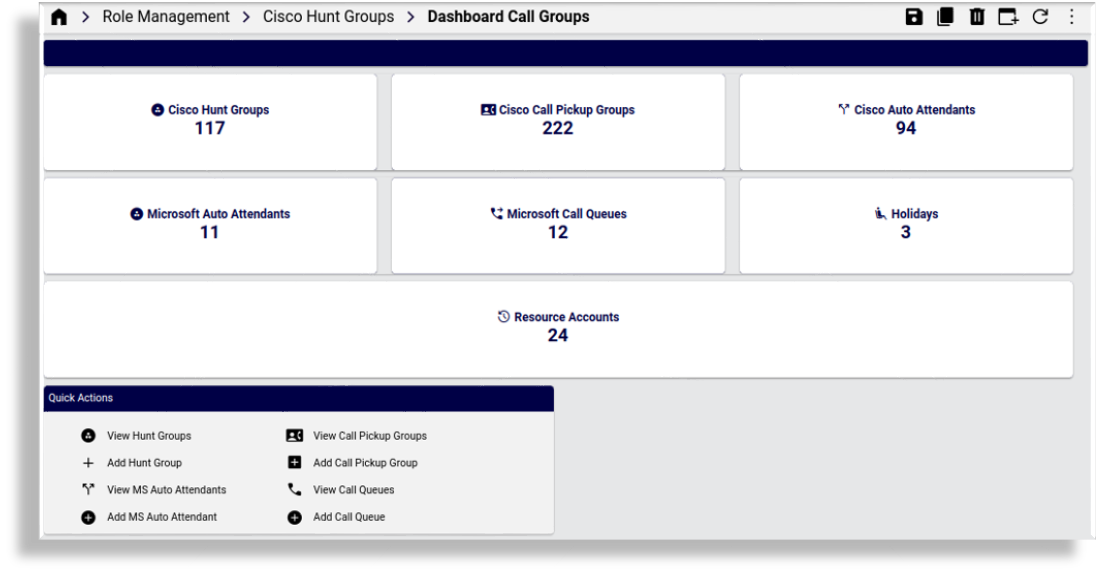Select View Call Queues quick action
The width and height of the screenshot is (1098, 574).
[354, 490]
